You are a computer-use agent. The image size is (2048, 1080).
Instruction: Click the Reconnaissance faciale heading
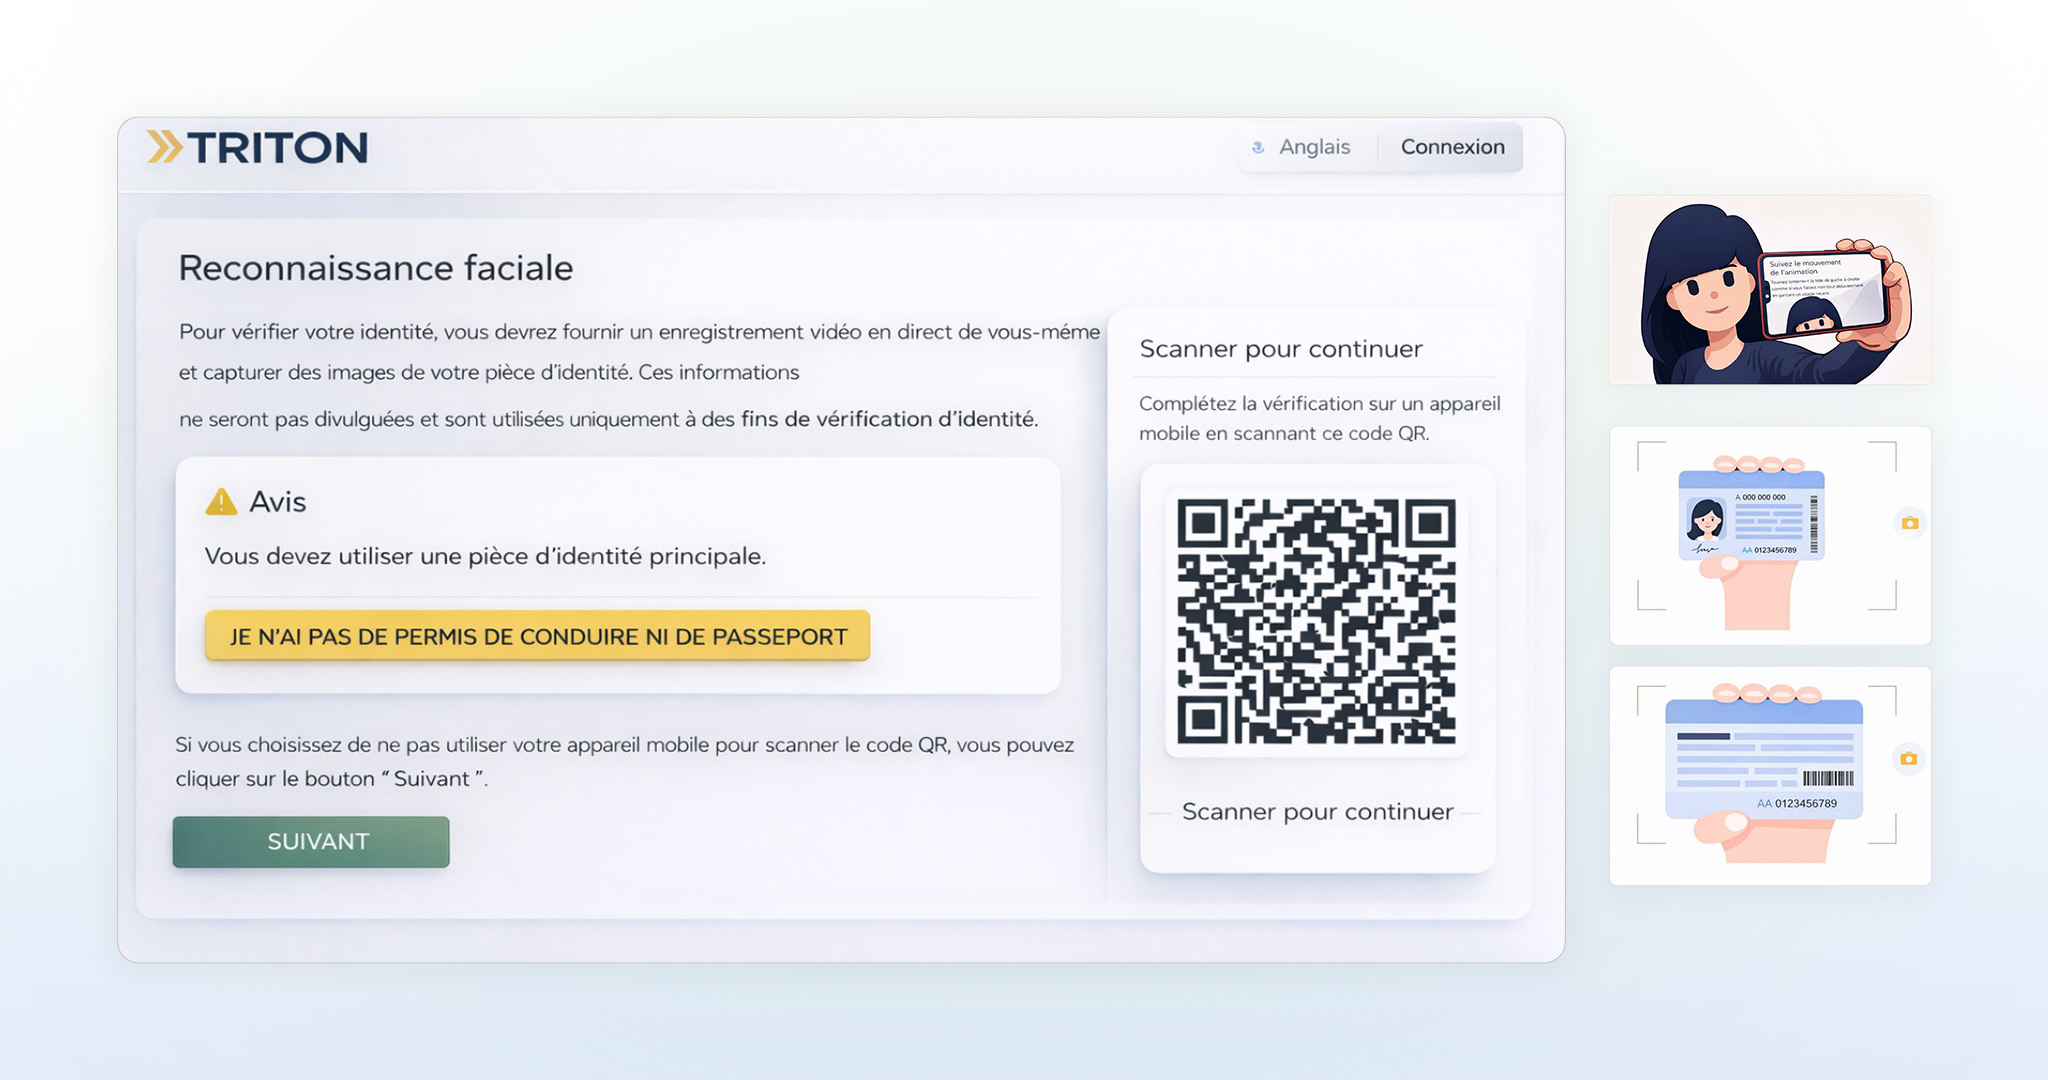tap(376, 268)
